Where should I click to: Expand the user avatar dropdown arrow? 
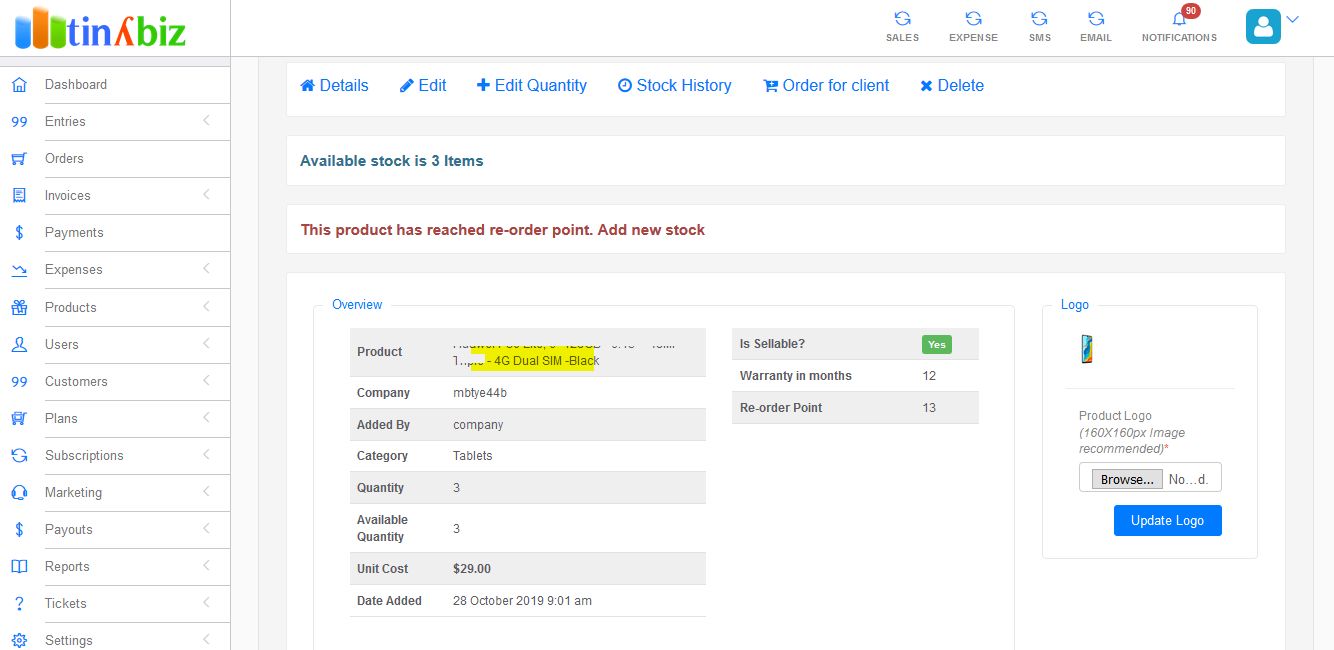click(1292, 19)
